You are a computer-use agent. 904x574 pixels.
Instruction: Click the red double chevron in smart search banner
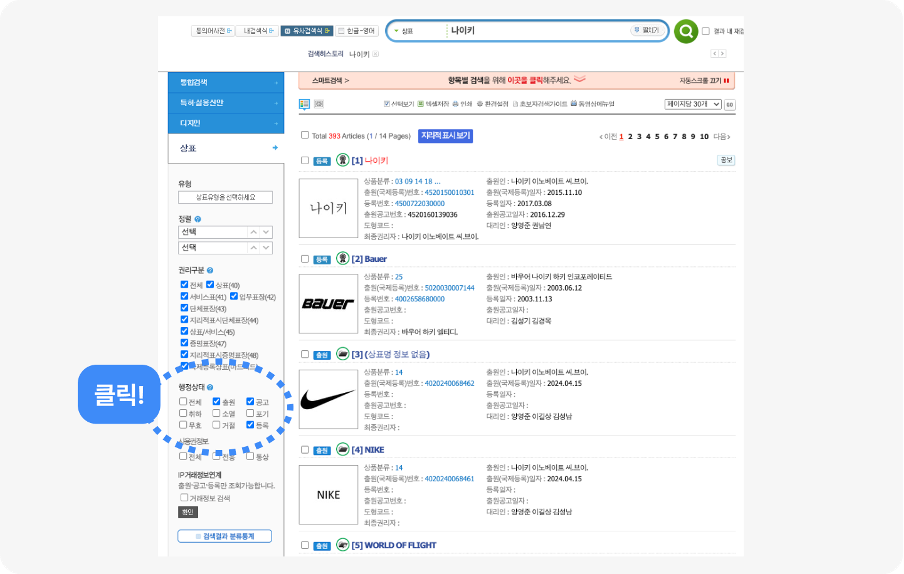pyautogui.click(x=579, y=79)
